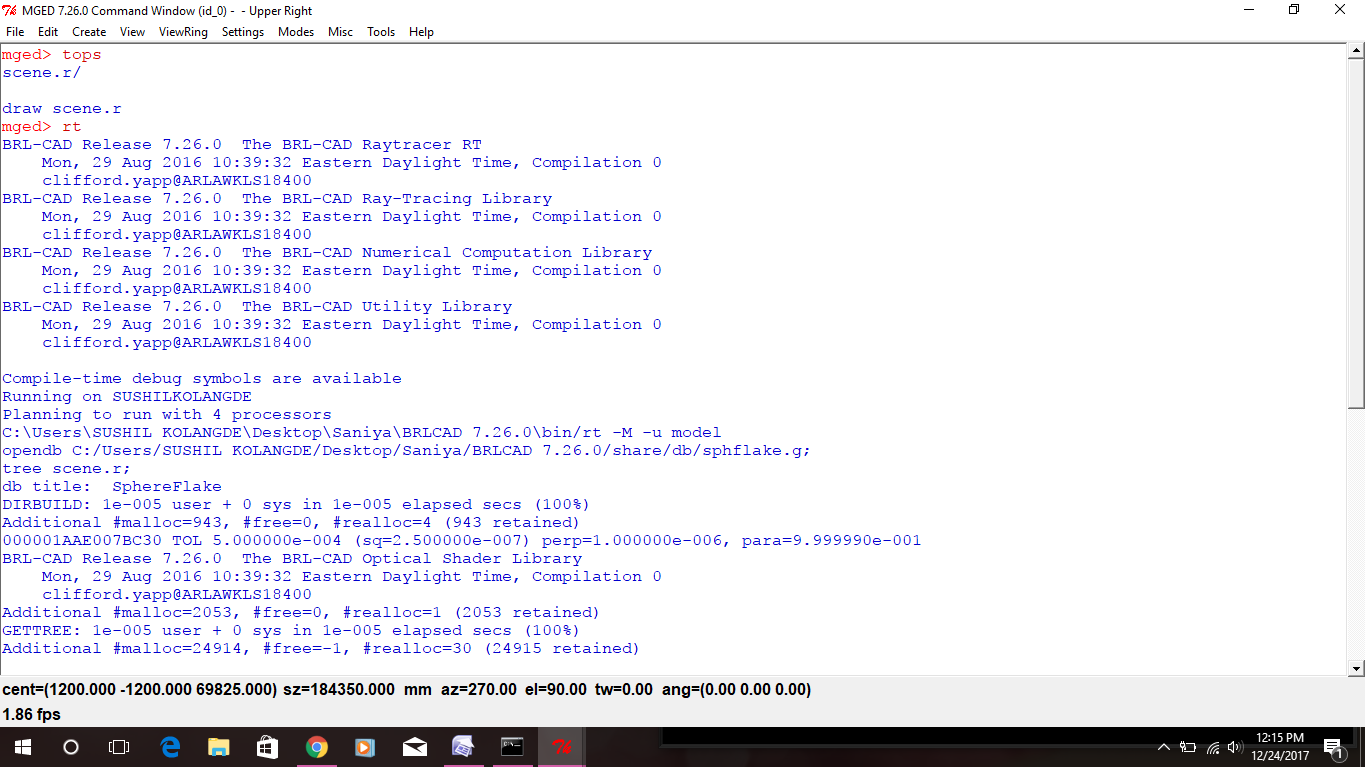The width and height of the screenshot is (1365, 767).
Task: Click 'Planning to run with 4 processors'
Action: pyautogui.click(x=167, y=415)
